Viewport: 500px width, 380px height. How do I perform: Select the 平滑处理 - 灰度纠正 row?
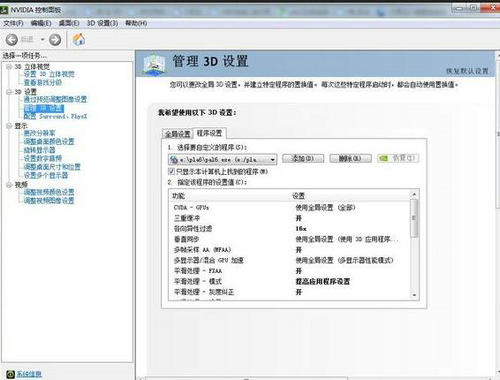click(x=290, y=292)
